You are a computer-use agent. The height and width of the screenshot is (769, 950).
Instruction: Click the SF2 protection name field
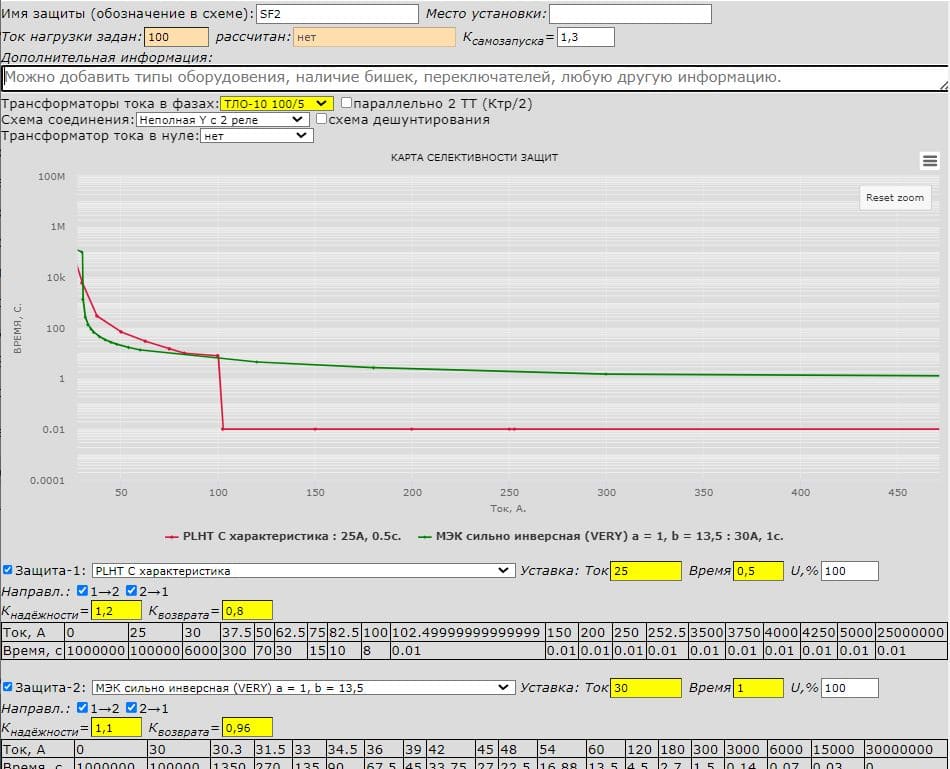pos(337,14)
